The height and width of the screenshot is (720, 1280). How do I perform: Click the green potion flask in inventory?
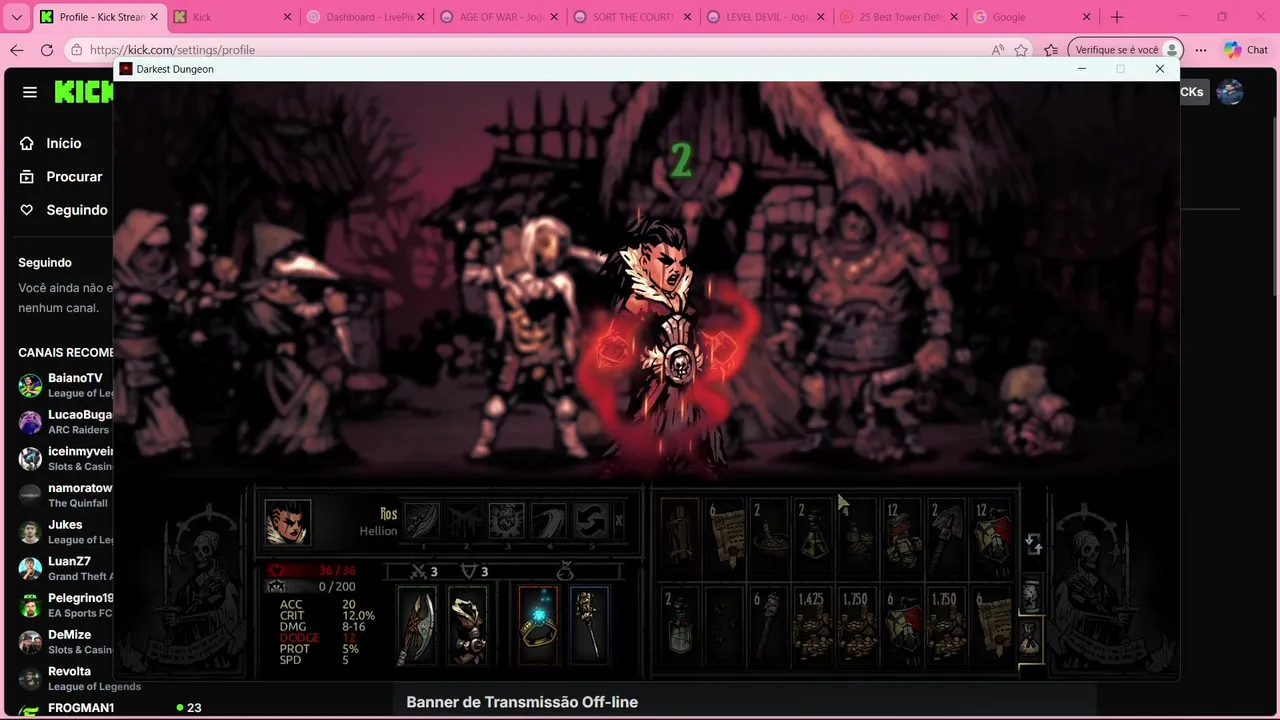[813, 538]
